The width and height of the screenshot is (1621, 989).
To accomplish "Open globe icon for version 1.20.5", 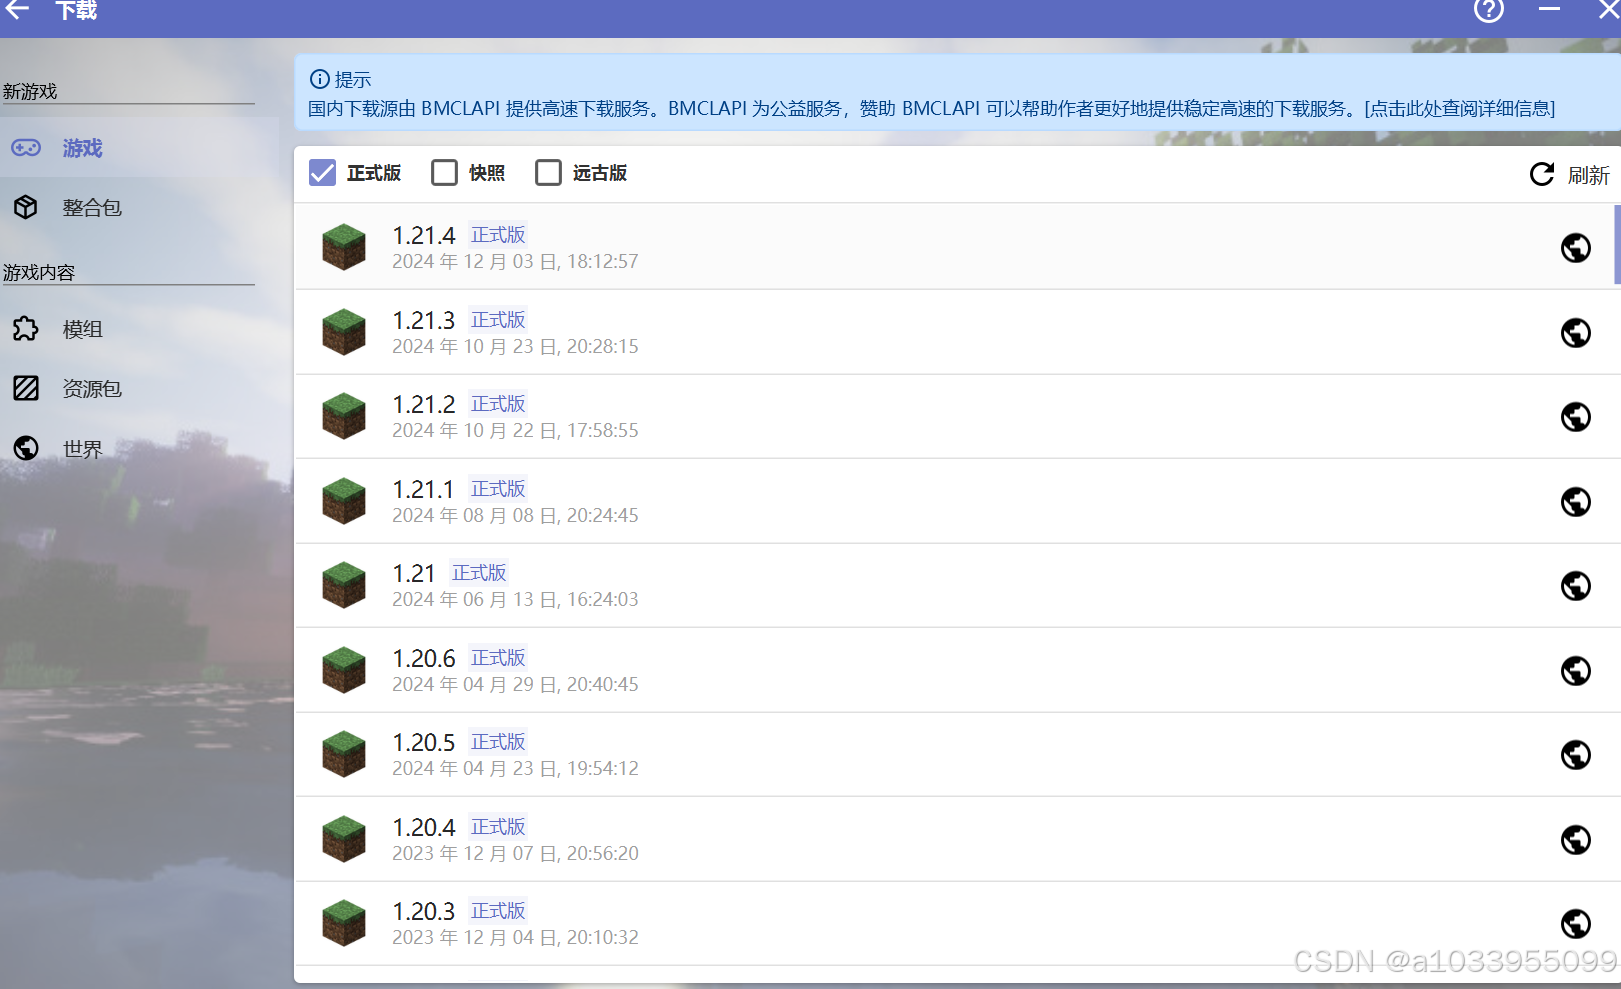I will tap(1576, 754).
